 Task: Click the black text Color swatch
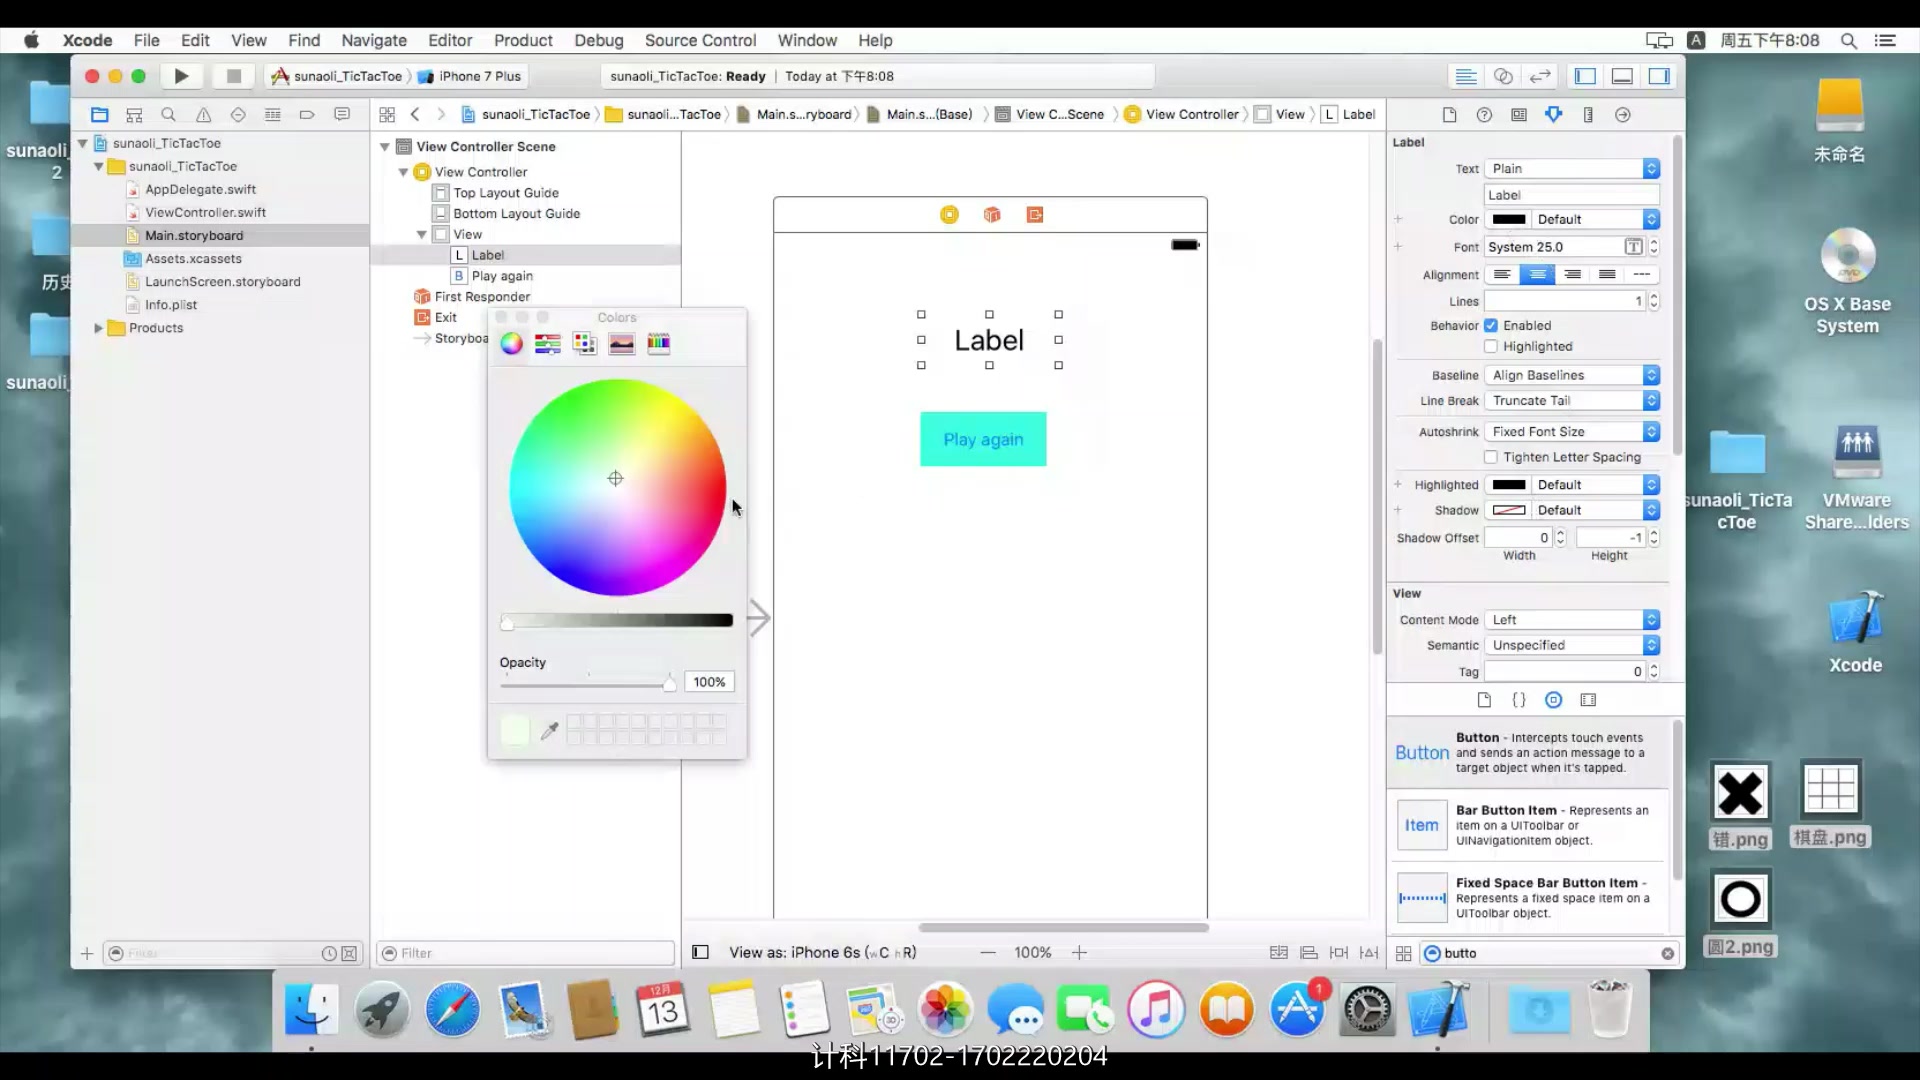(1509, 220)
